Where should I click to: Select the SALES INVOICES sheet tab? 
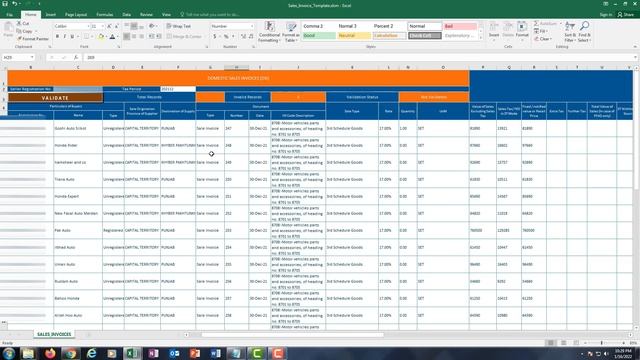point(54,334)
